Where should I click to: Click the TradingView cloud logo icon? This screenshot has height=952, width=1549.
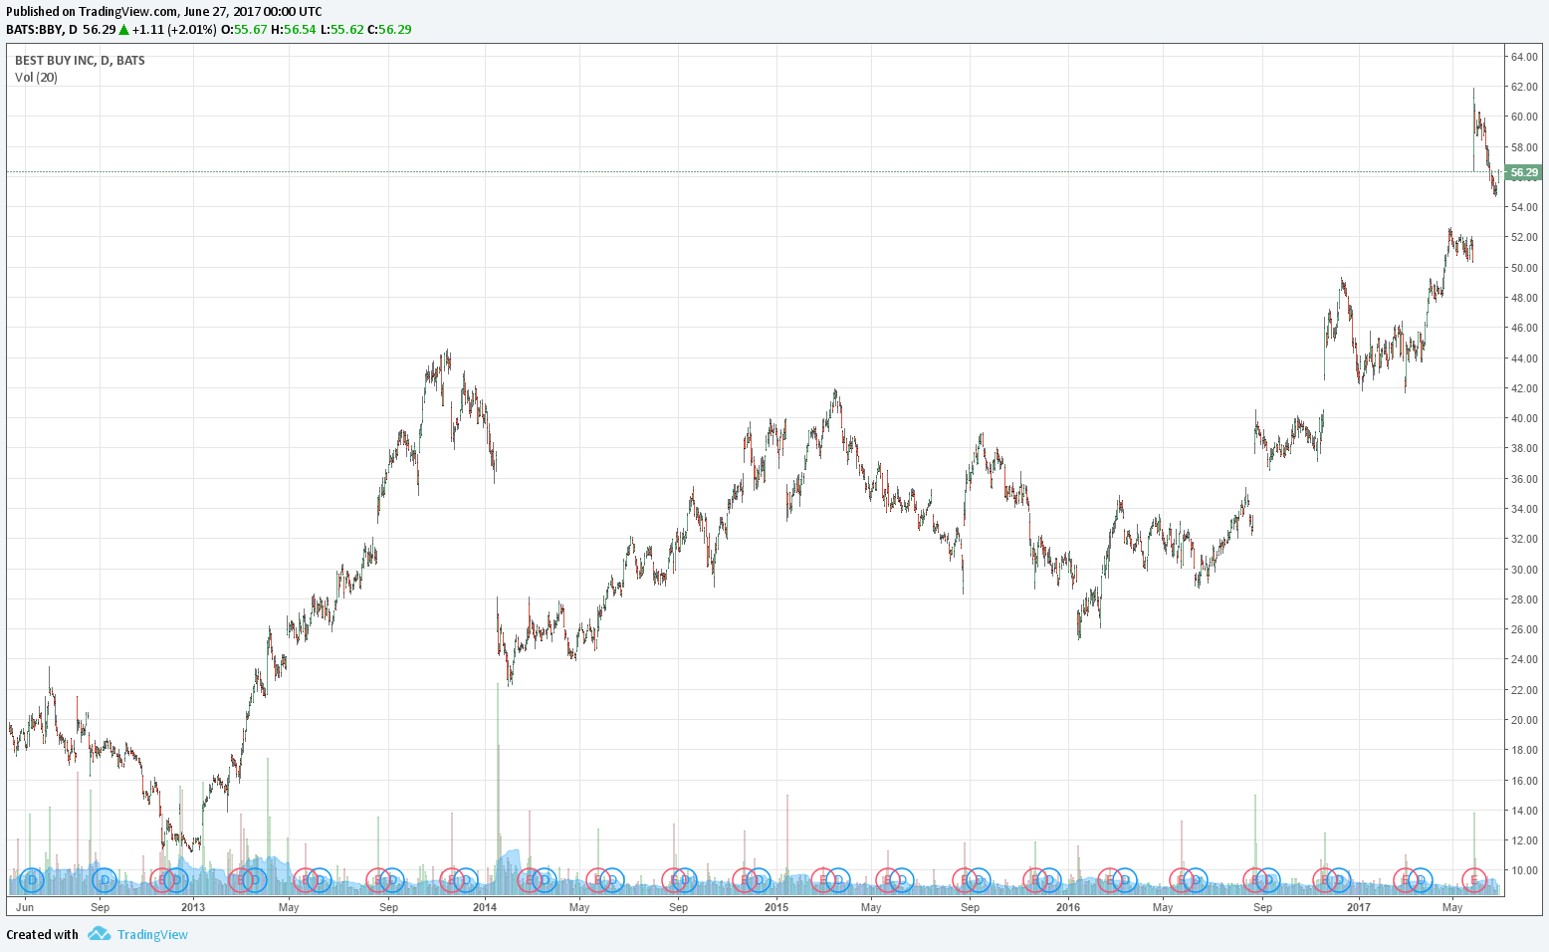98,934
